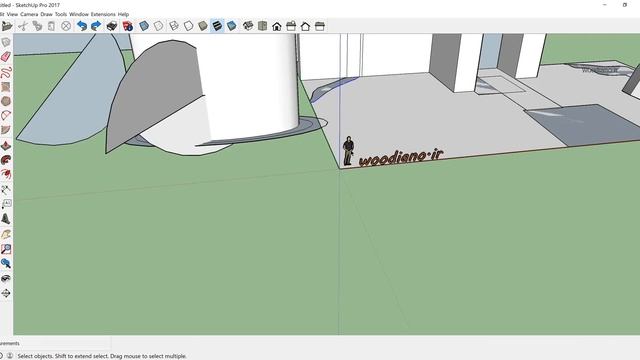Viewport: 640px width, 360px height.
Task: Select the 3D Text tool
Action: coord(6,218)
